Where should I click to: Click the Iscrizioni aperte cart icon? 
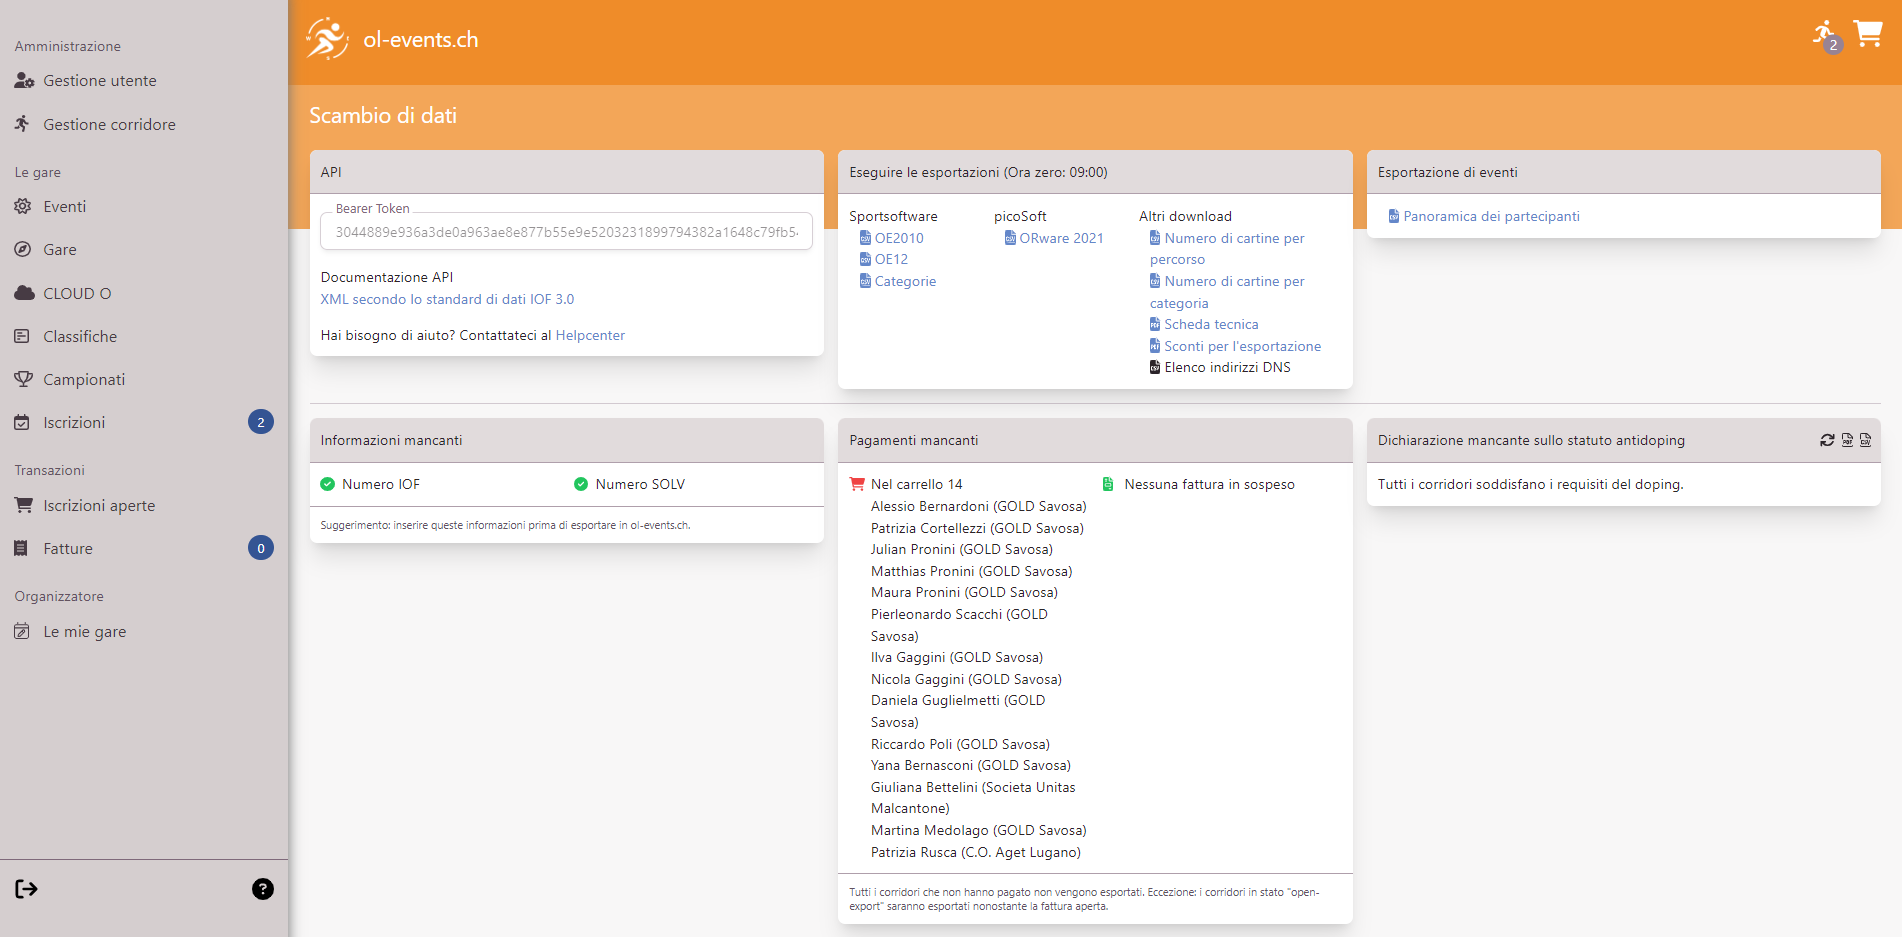23,505
